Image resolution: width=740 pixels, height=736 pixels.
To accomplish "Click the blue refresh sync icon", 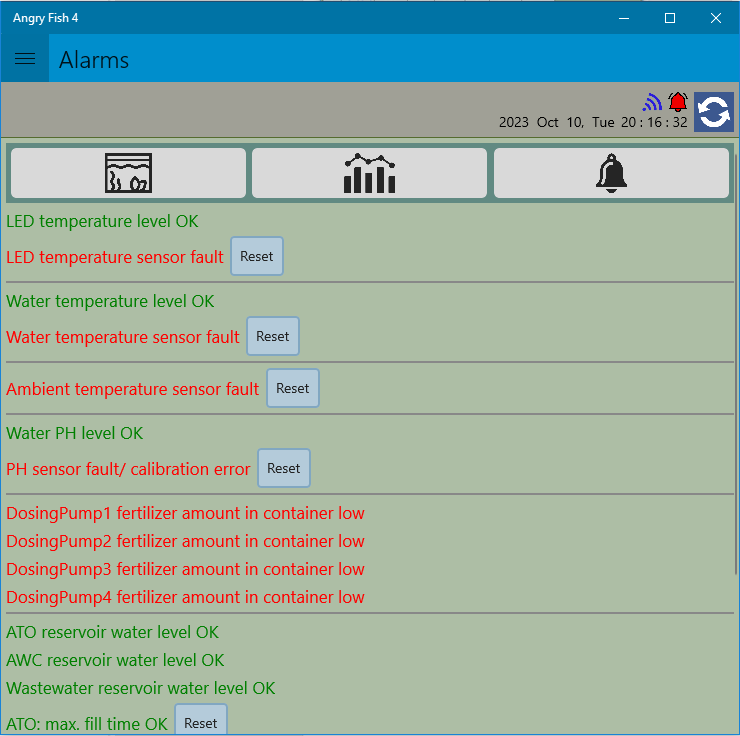I will [714, 112].
